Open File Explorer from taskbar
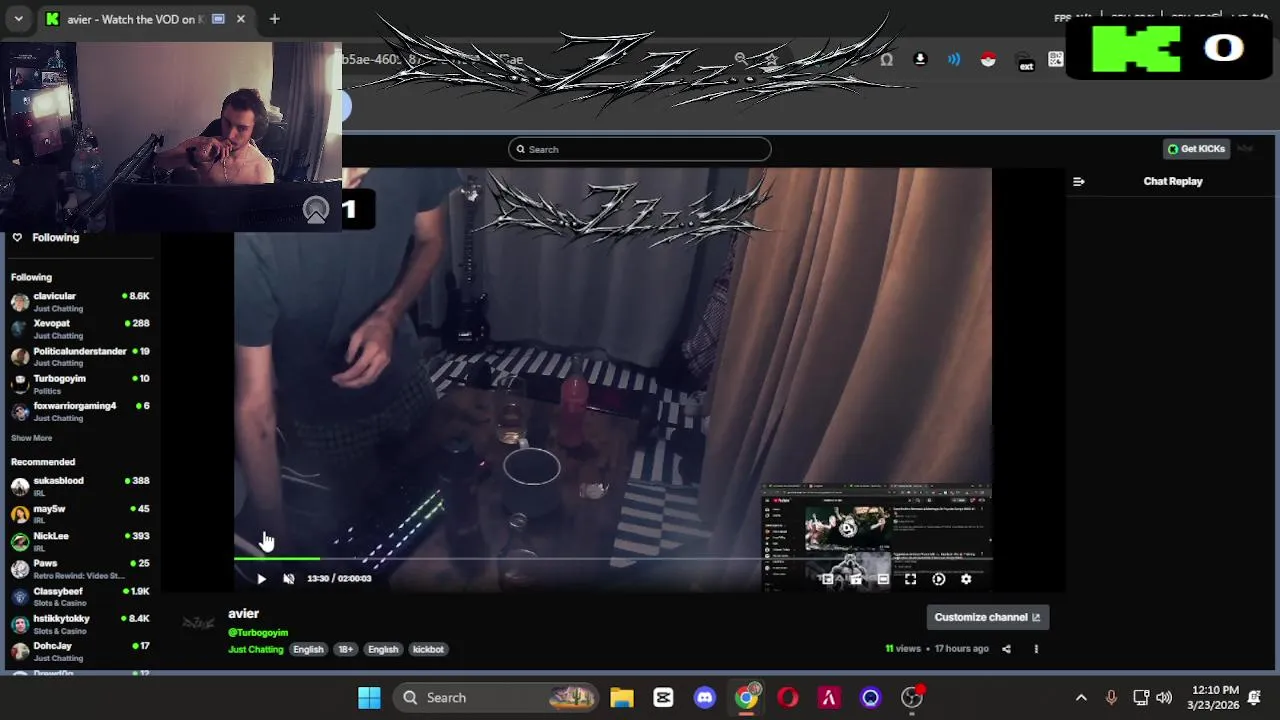The height and width of the screenshot is (720, 1280). (x=622, y=698)
